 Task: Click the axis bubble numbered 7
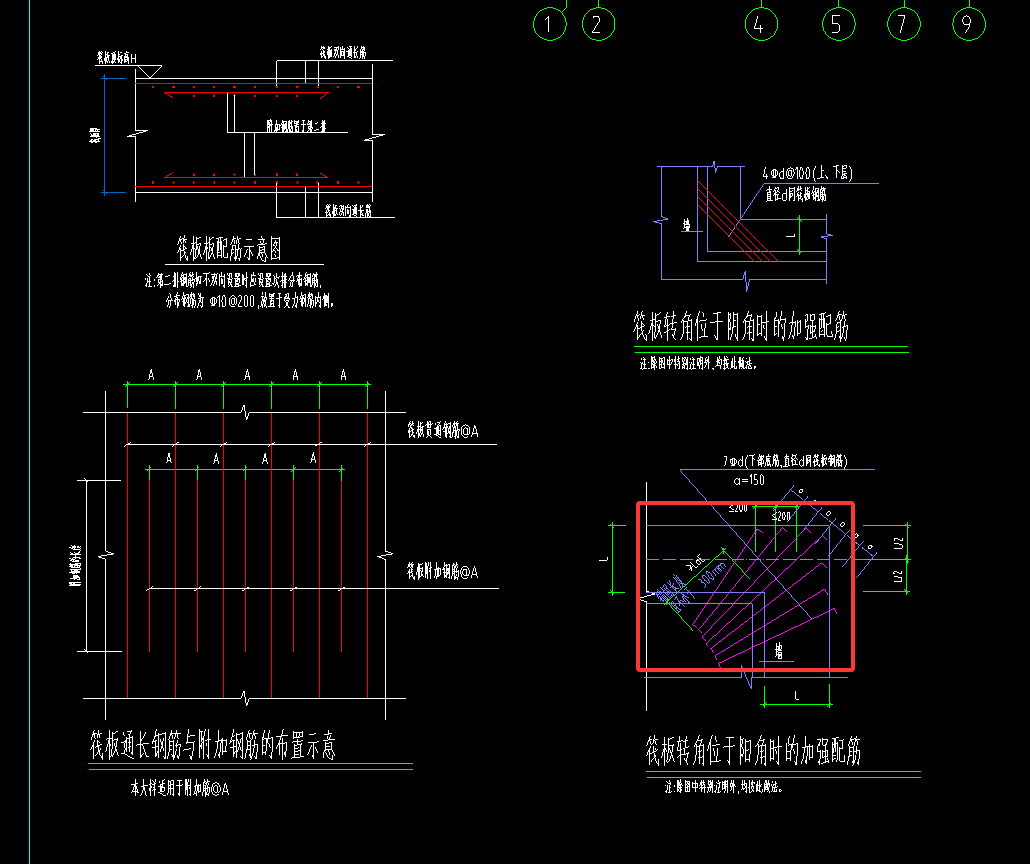903,24
